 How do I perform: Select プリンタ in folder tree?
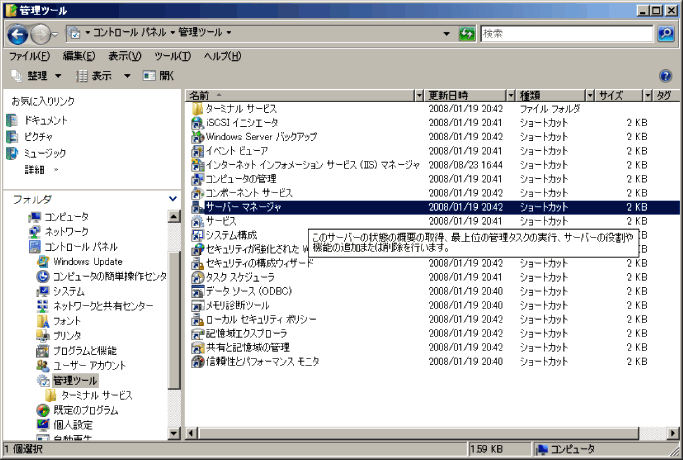click(x=67, y=336)
